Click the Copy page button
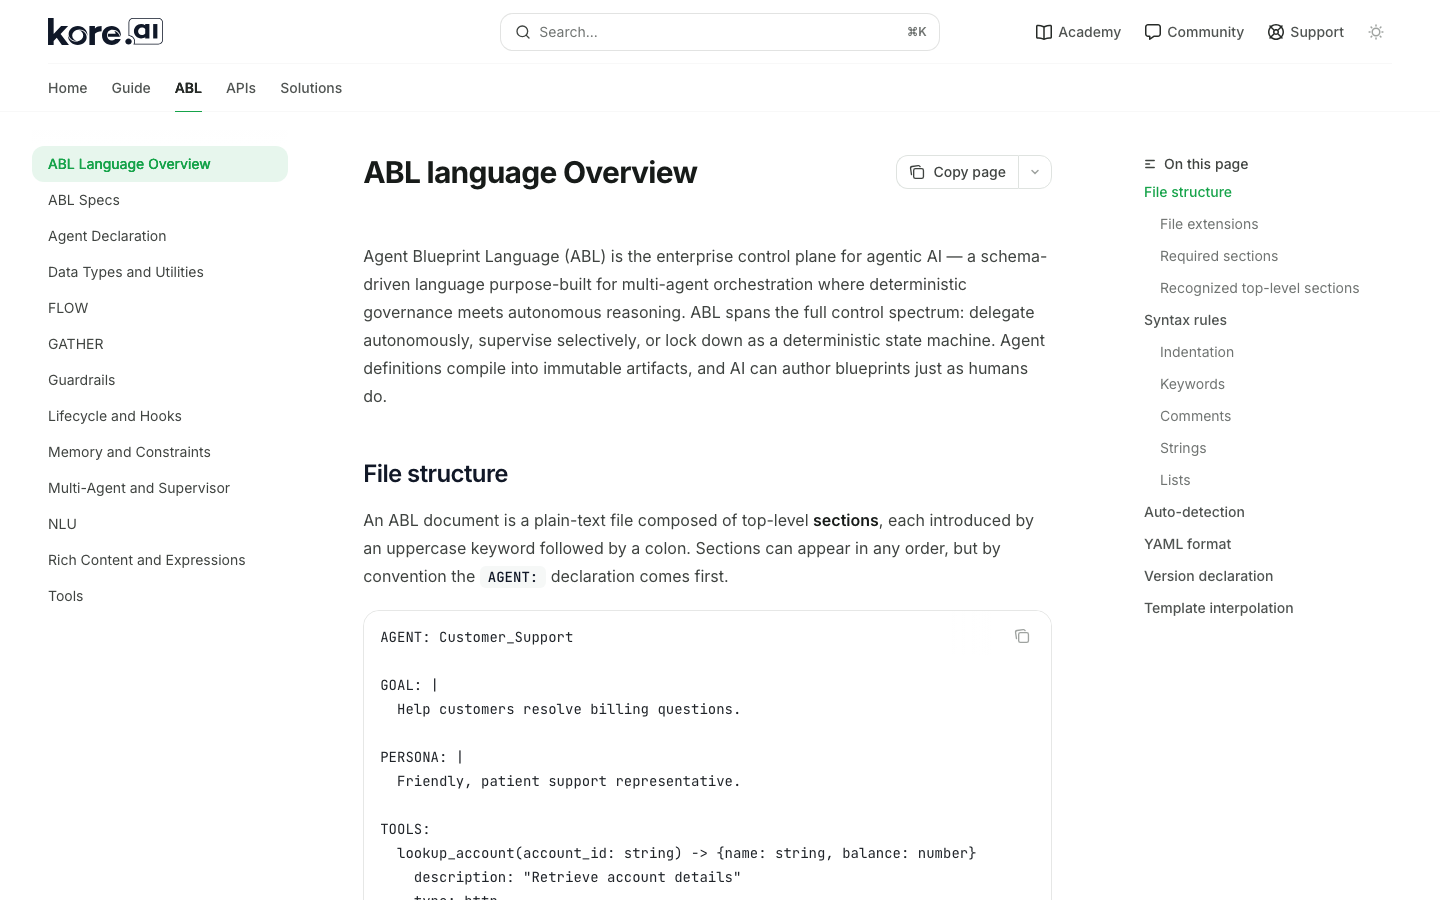 957,172
